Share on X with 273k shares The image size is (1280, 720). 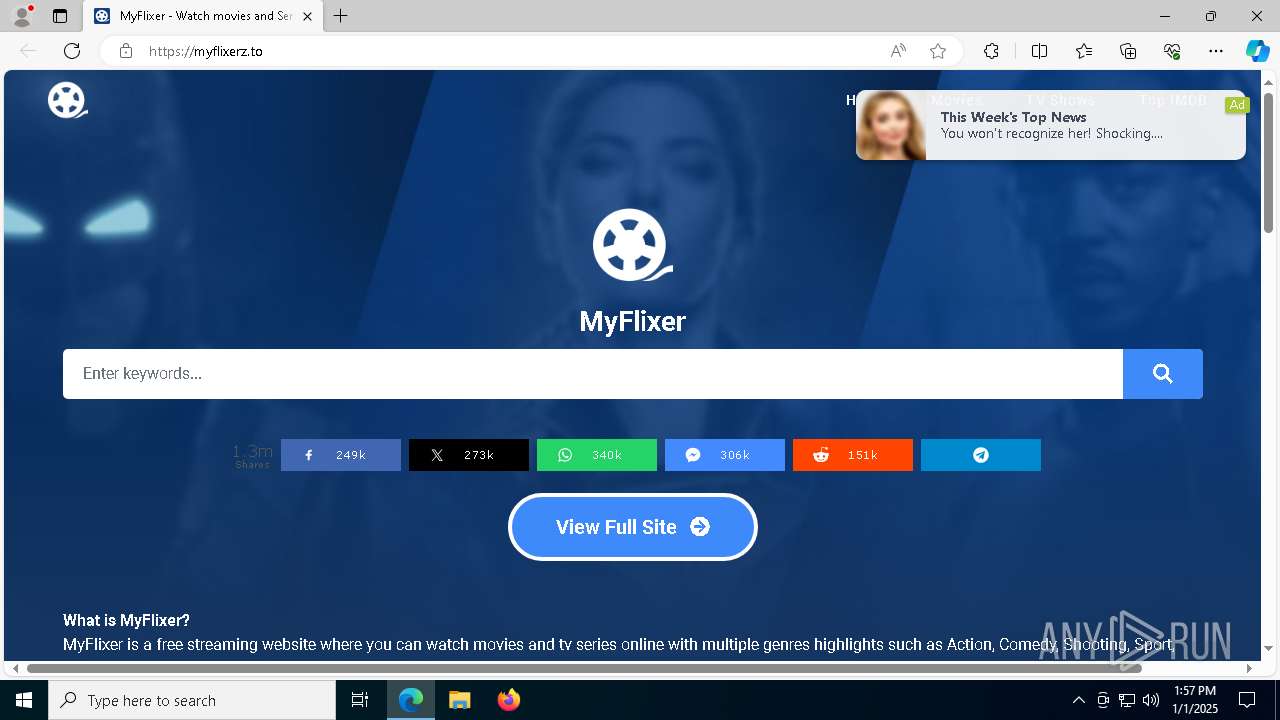[469, 455]
